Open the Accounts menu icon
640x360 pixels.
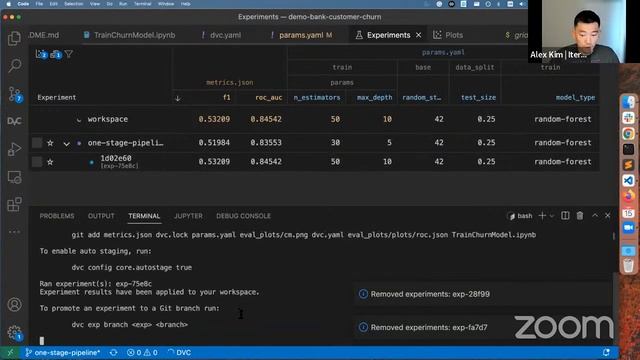point(15,304)
